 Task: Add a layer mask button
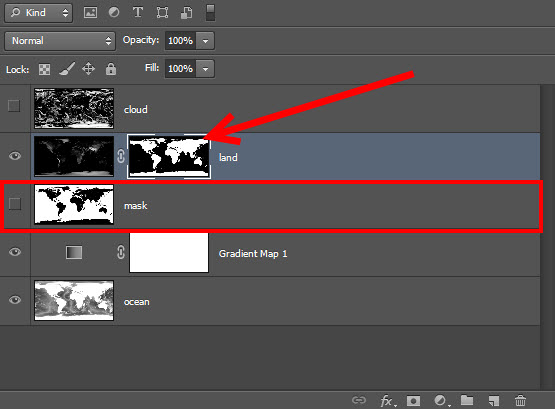tap(413, 401)
